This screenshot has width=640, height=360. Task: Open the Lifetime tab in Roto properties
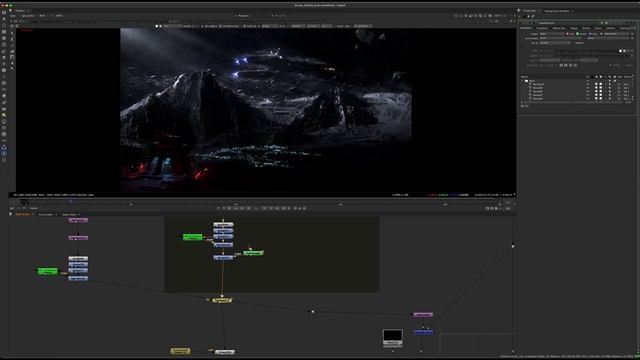pyautogui.click(x=611, y=28)
